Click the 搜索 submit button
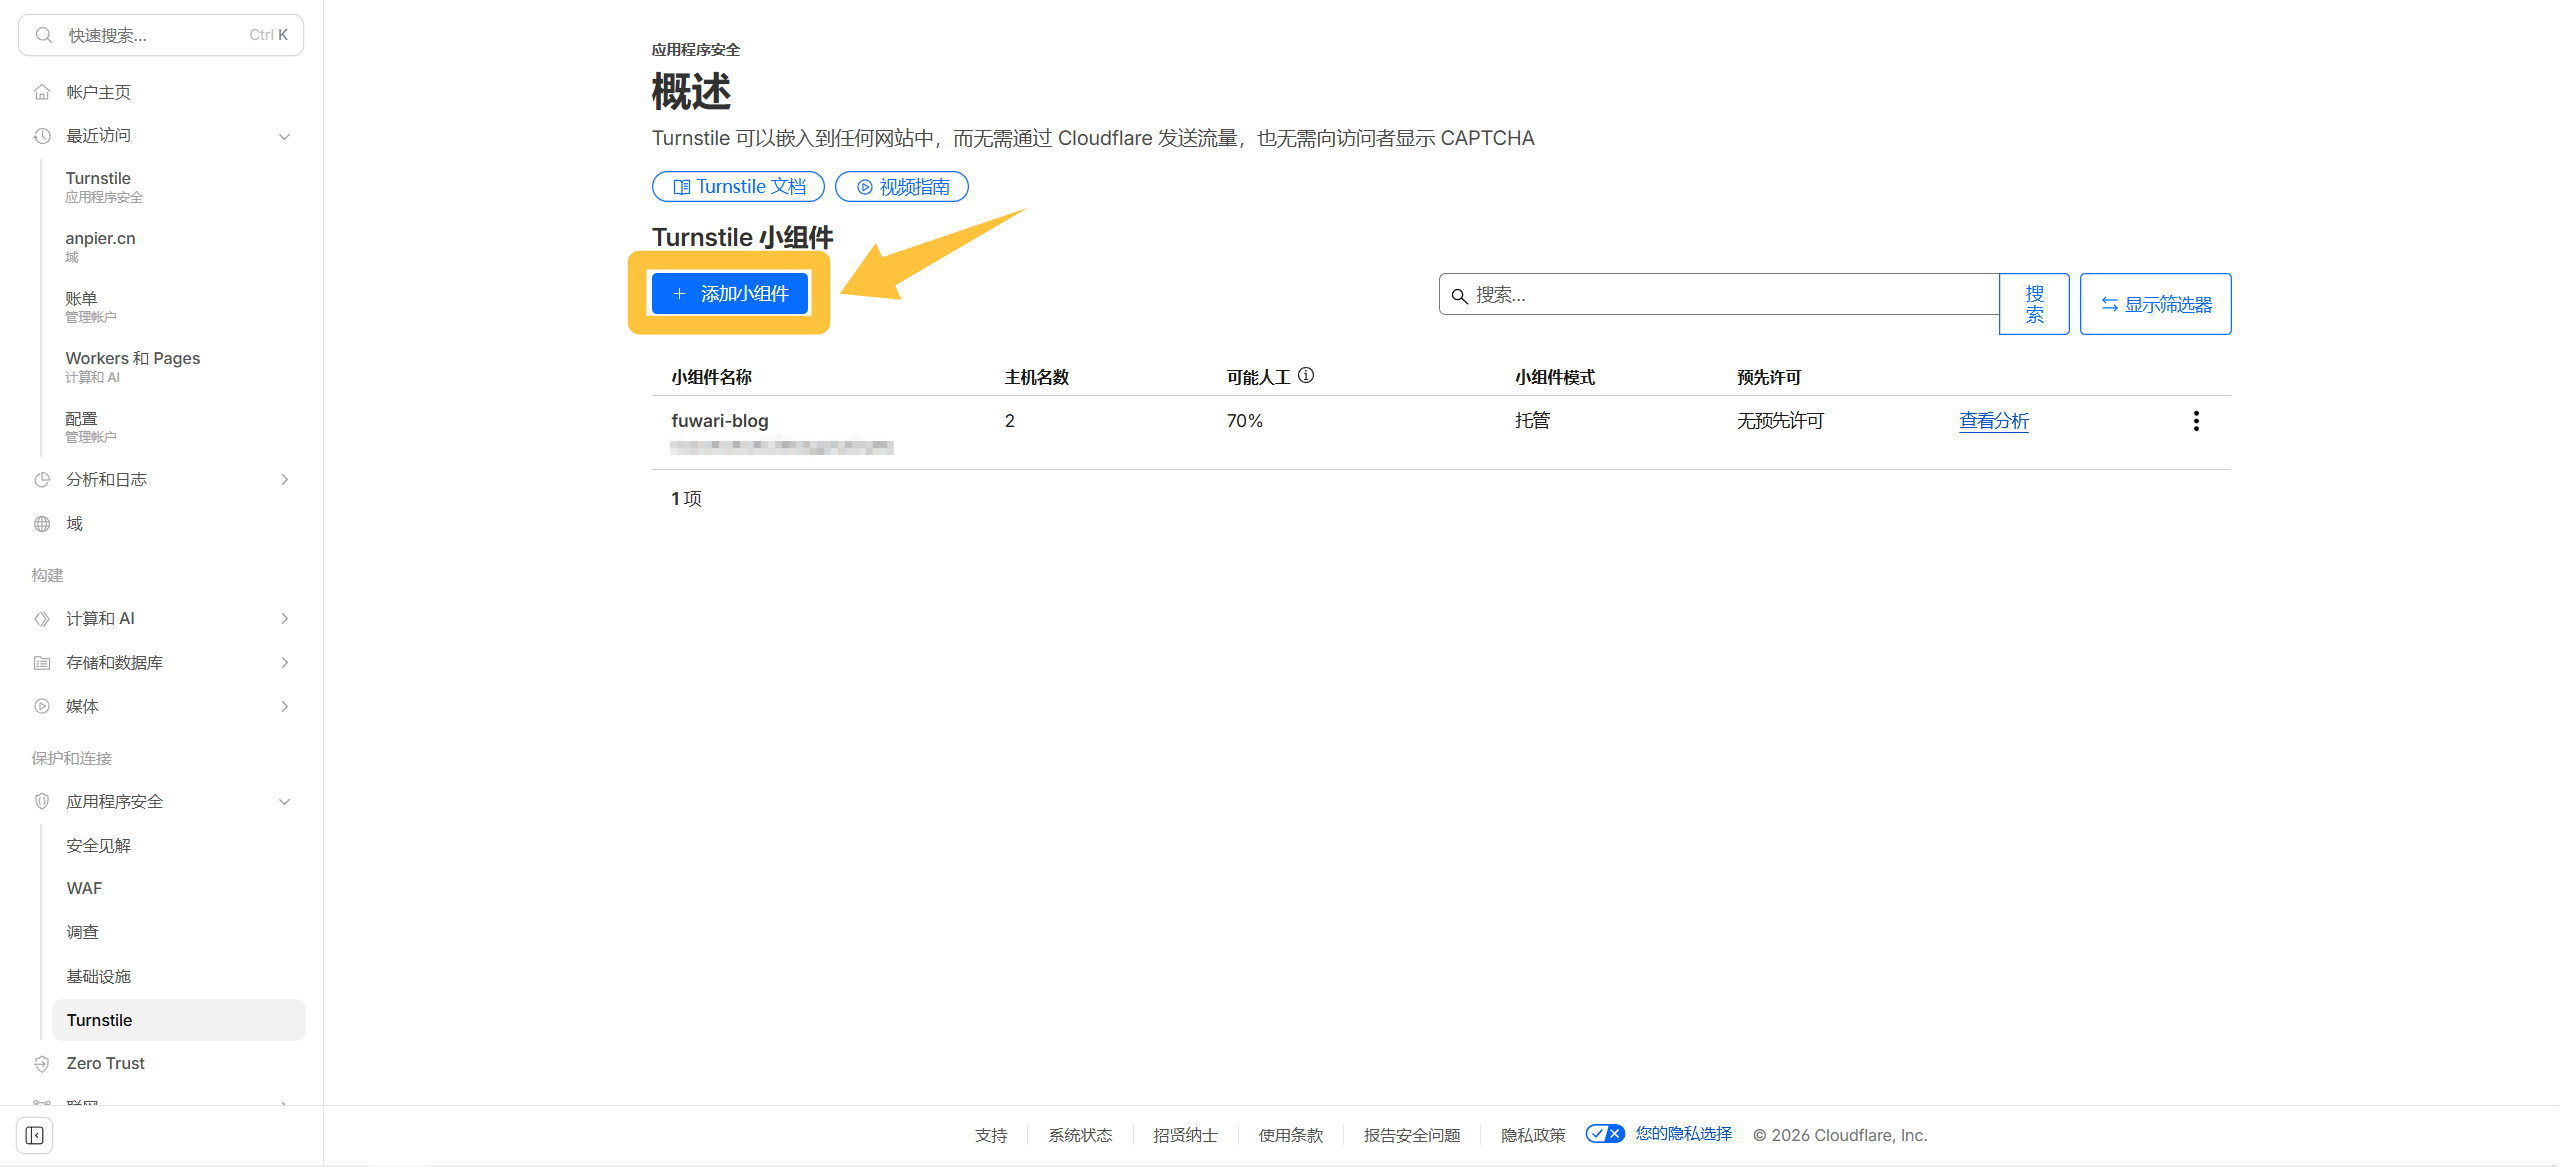 pos(2034,304)
